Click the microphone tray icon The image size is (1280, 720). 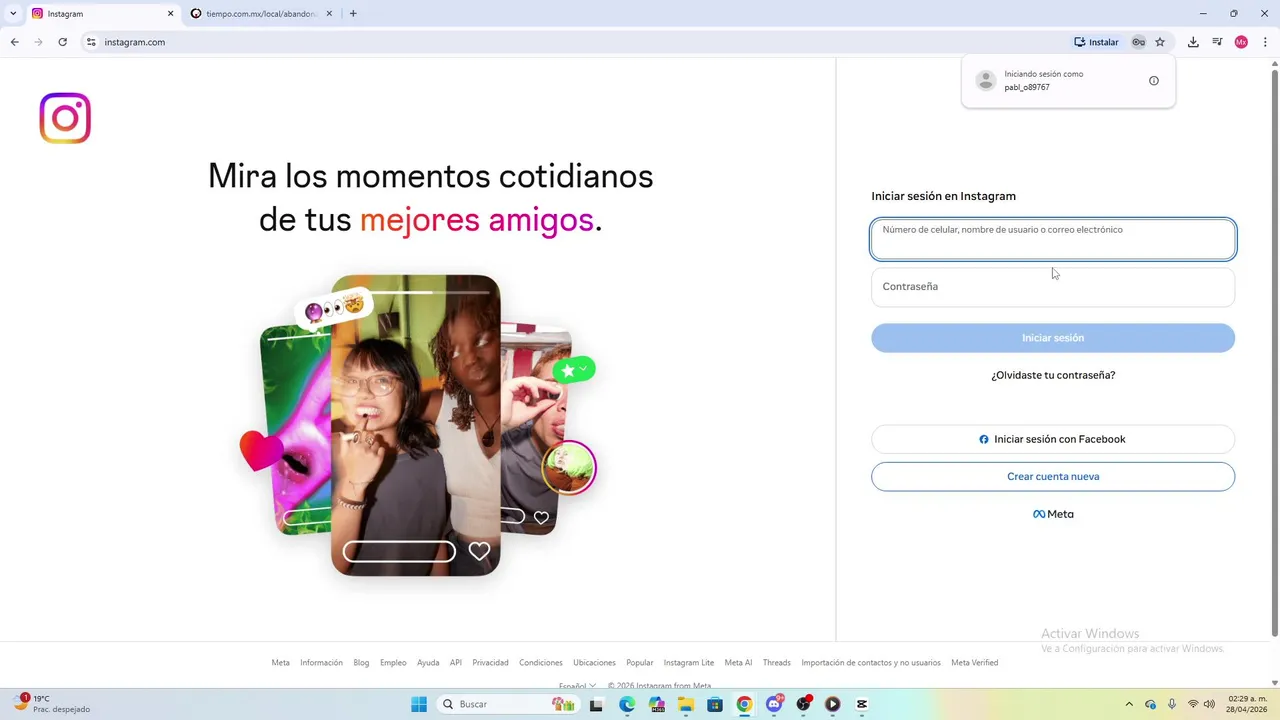[1172, 704]
